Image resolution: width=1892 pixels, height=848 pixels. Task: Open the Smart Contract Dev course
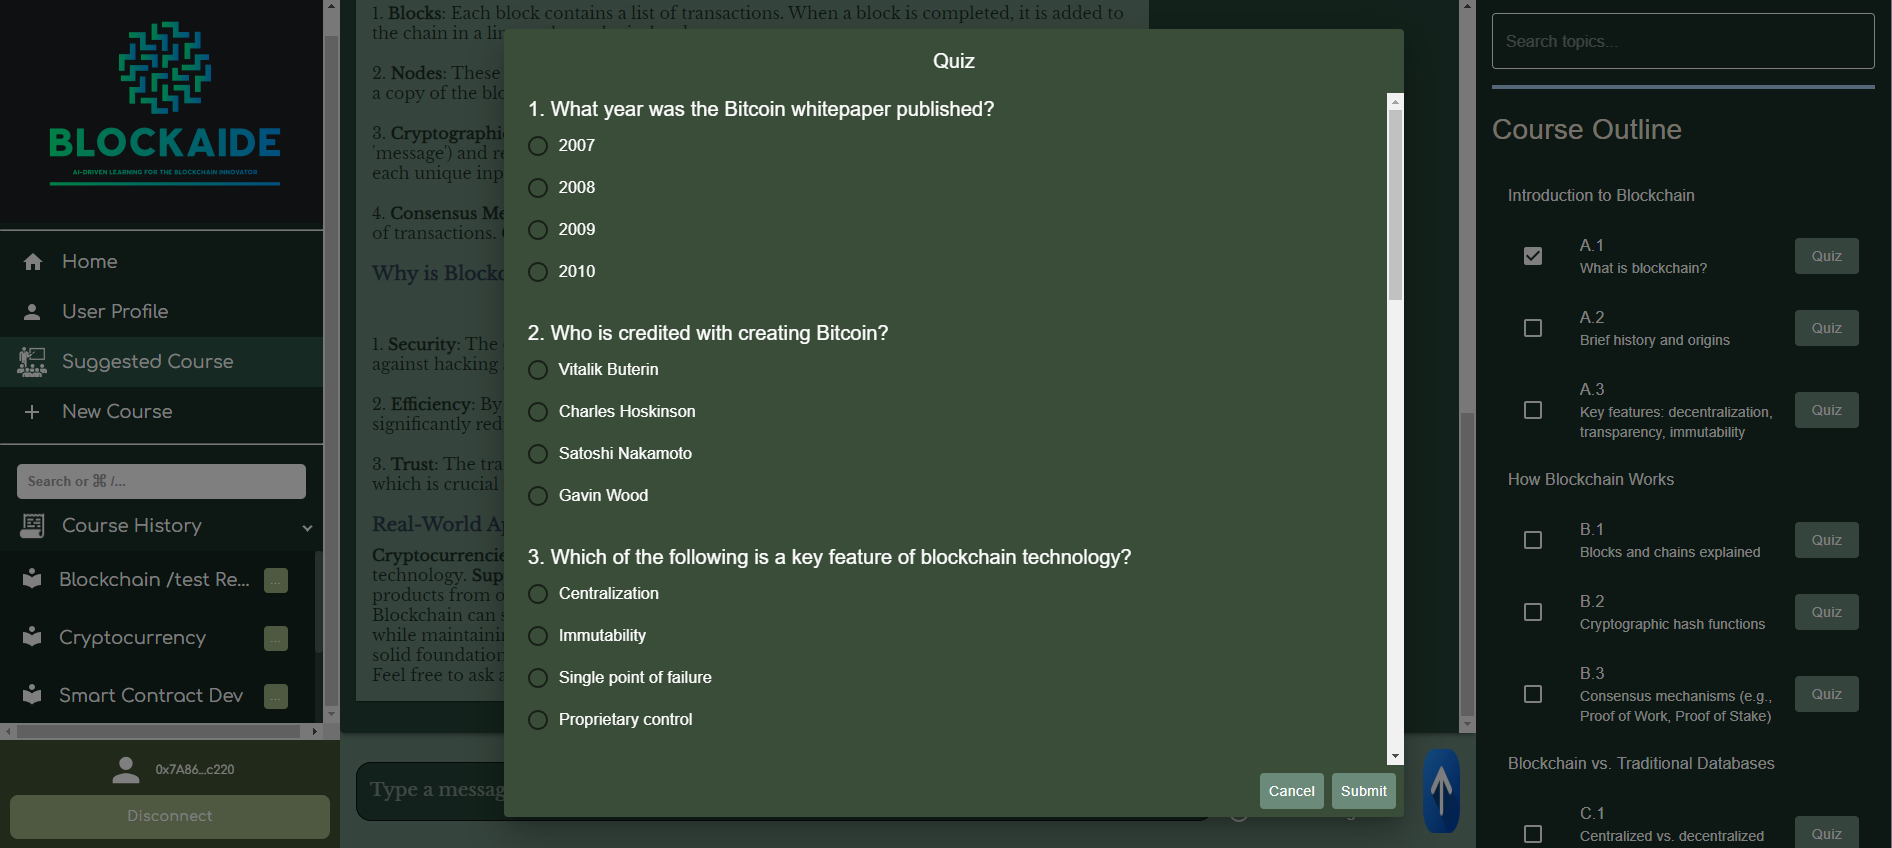tap(150, 696)
